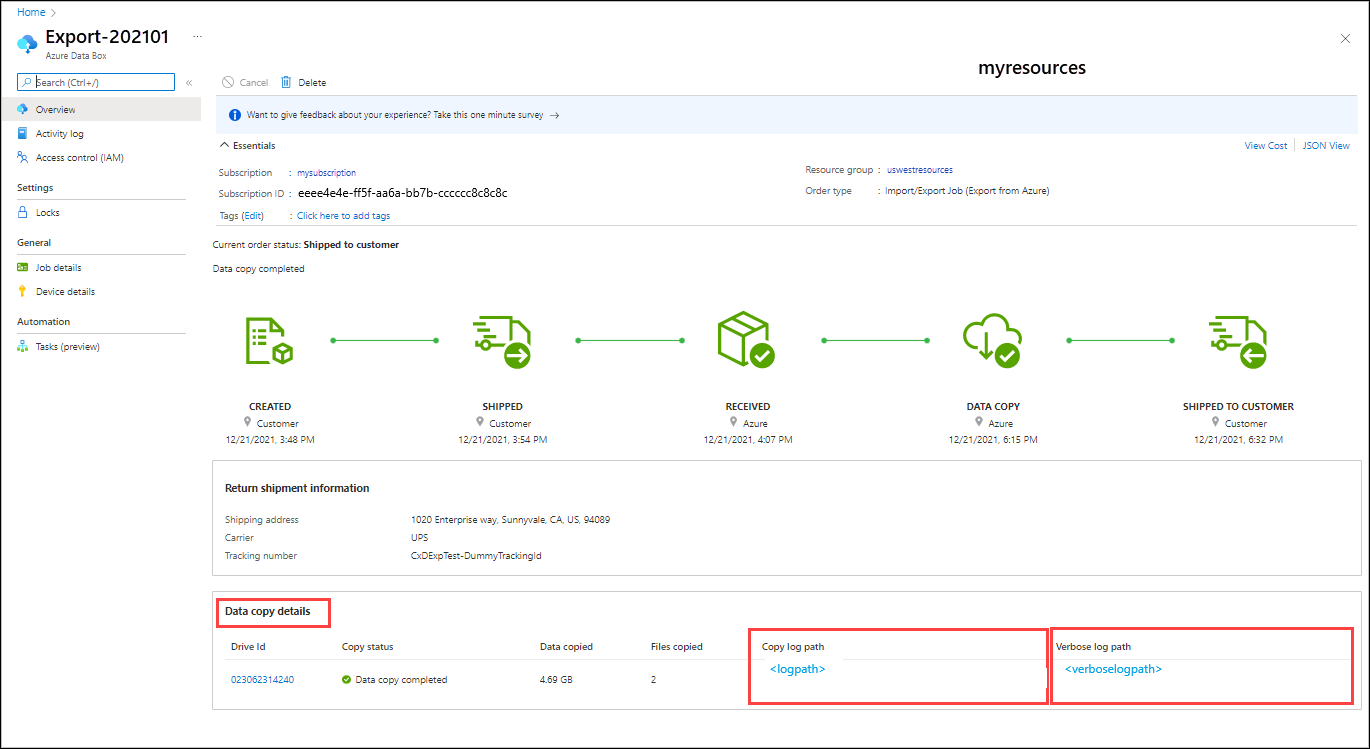The width and height of the screenshot is (1370, 749).
Task: Delete the Export-202101 job
Action: point(303,82)
